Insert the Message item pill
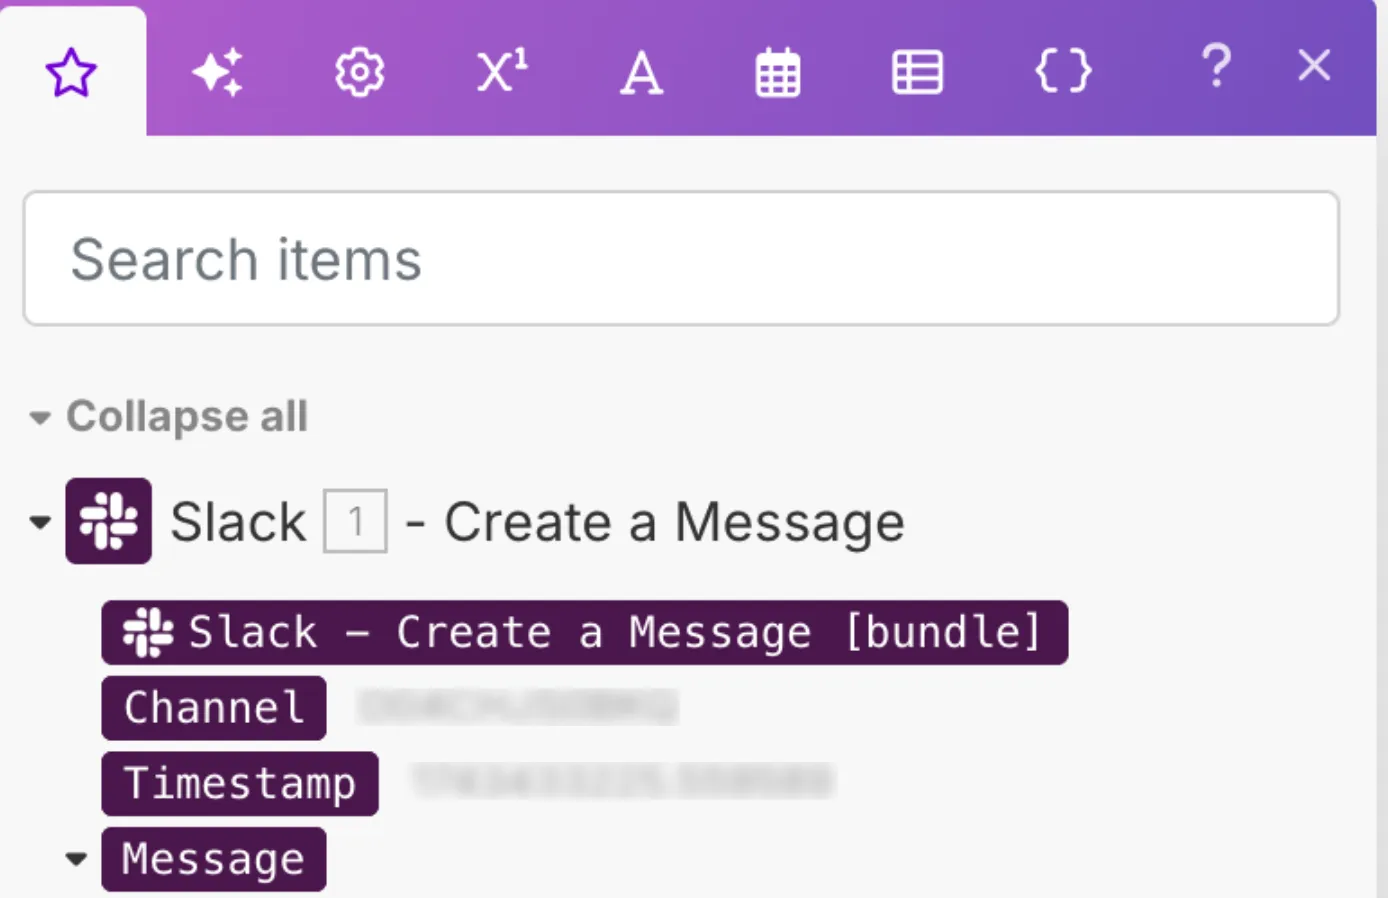The width and height of the screenshot is (1388, 898). [214, 859]
